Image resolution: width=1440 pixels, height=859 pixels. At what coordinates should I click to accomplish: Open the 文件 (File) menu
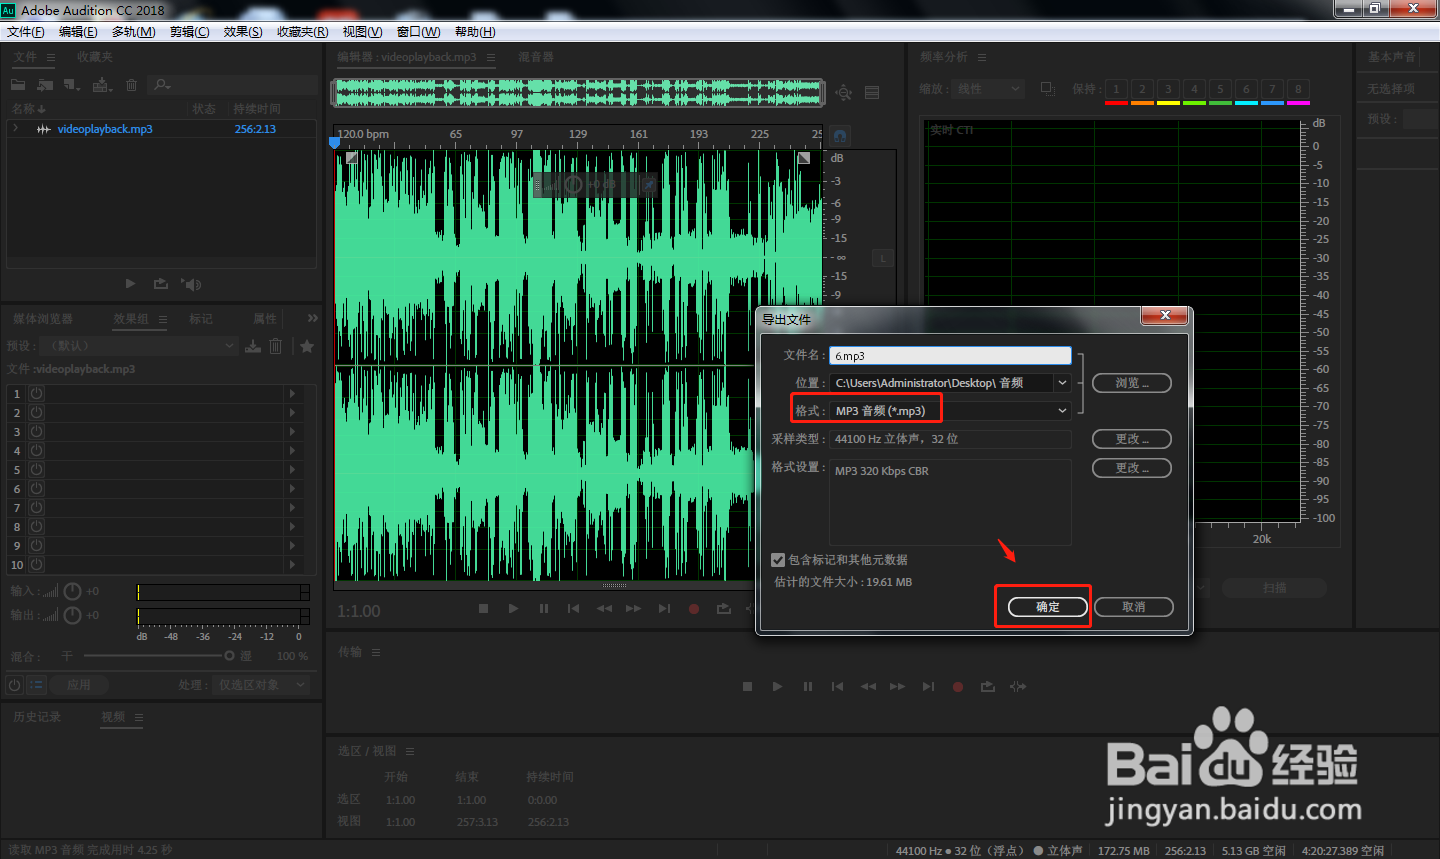coord(25,32)
